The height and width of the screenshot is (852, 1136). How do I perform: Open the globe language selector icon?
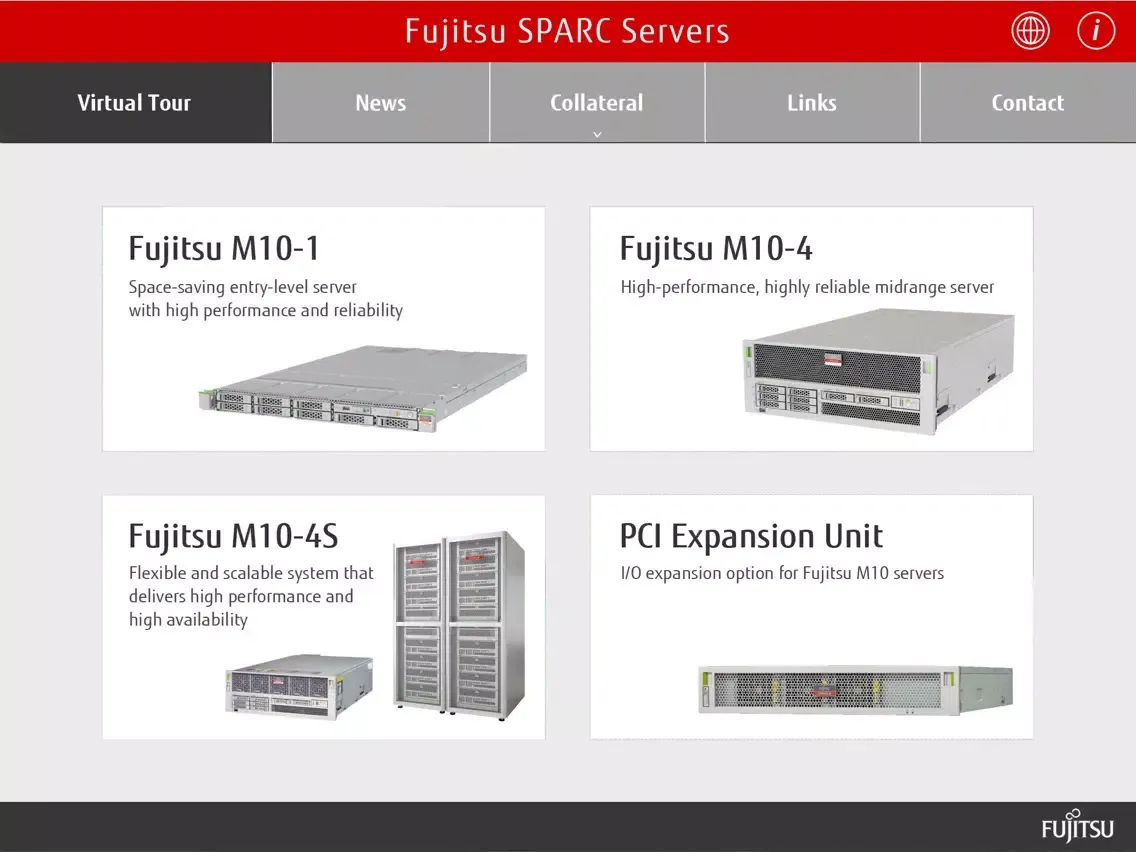tap(1030, 31)
